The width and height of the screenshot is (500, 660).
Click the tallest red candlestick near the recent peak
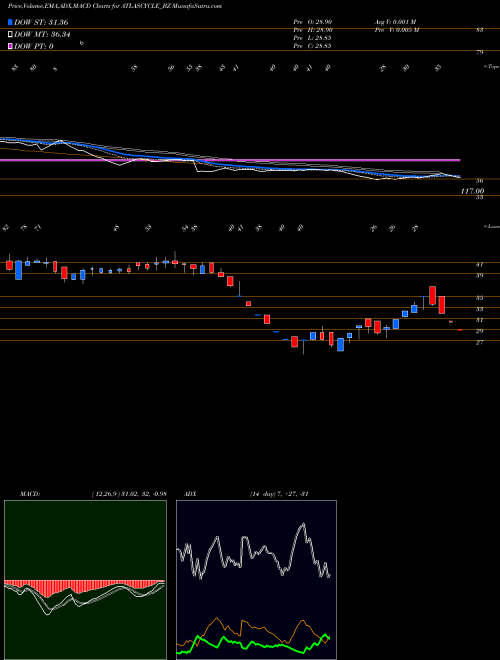pyautogui.click(x=432, y=295)
